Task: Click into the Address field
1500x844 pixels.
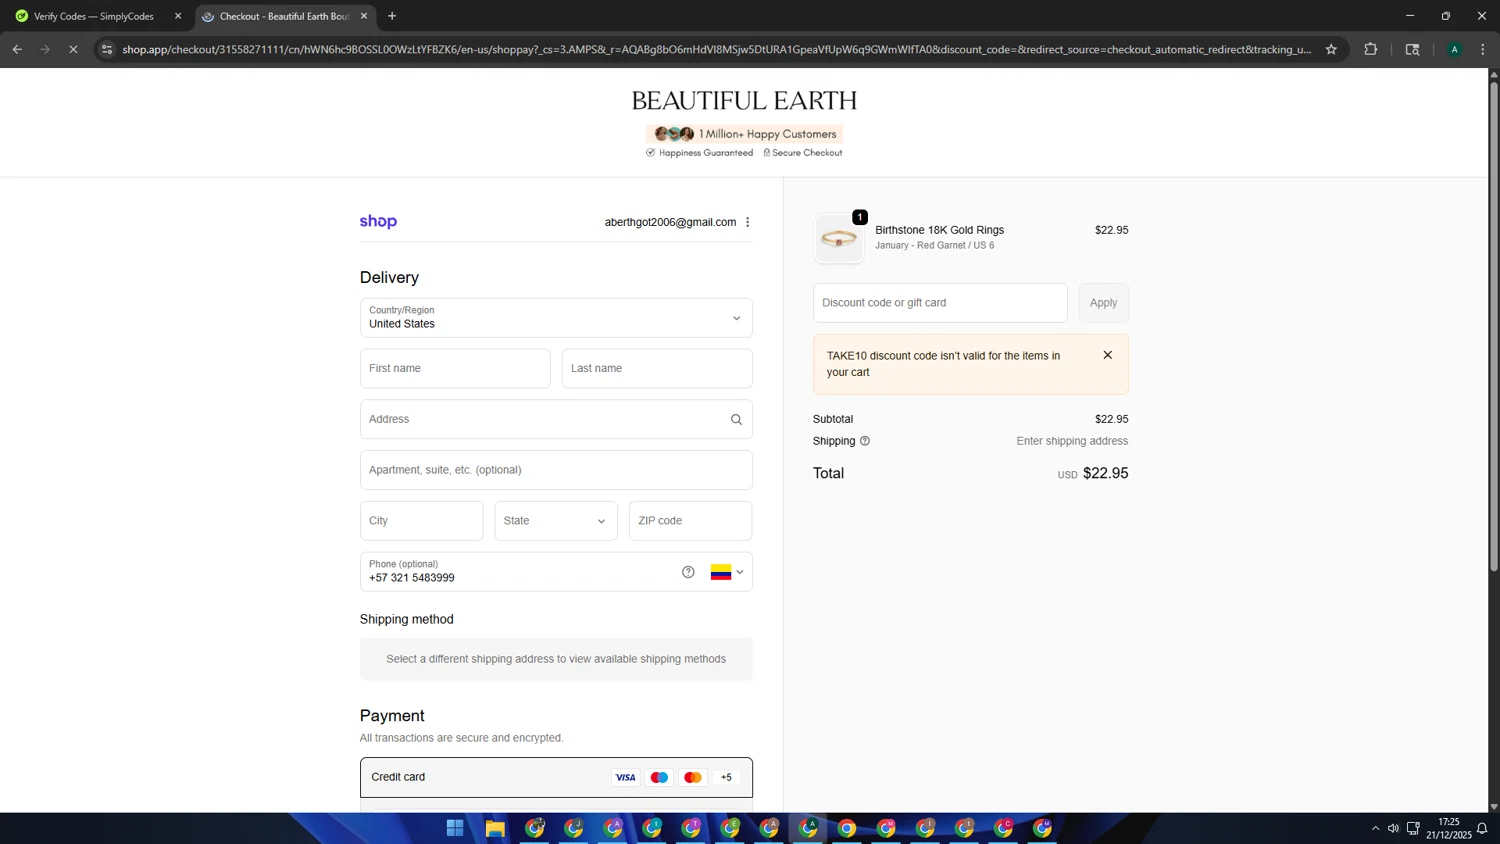Action: pos(556,419)
